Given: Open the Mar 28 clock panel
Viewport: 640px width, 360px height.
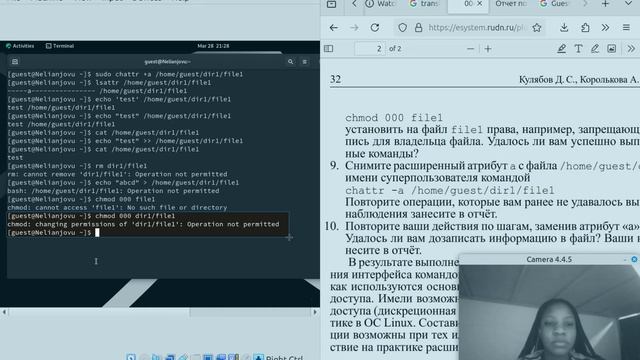Looking at the screenshot, I should point(213,46).
